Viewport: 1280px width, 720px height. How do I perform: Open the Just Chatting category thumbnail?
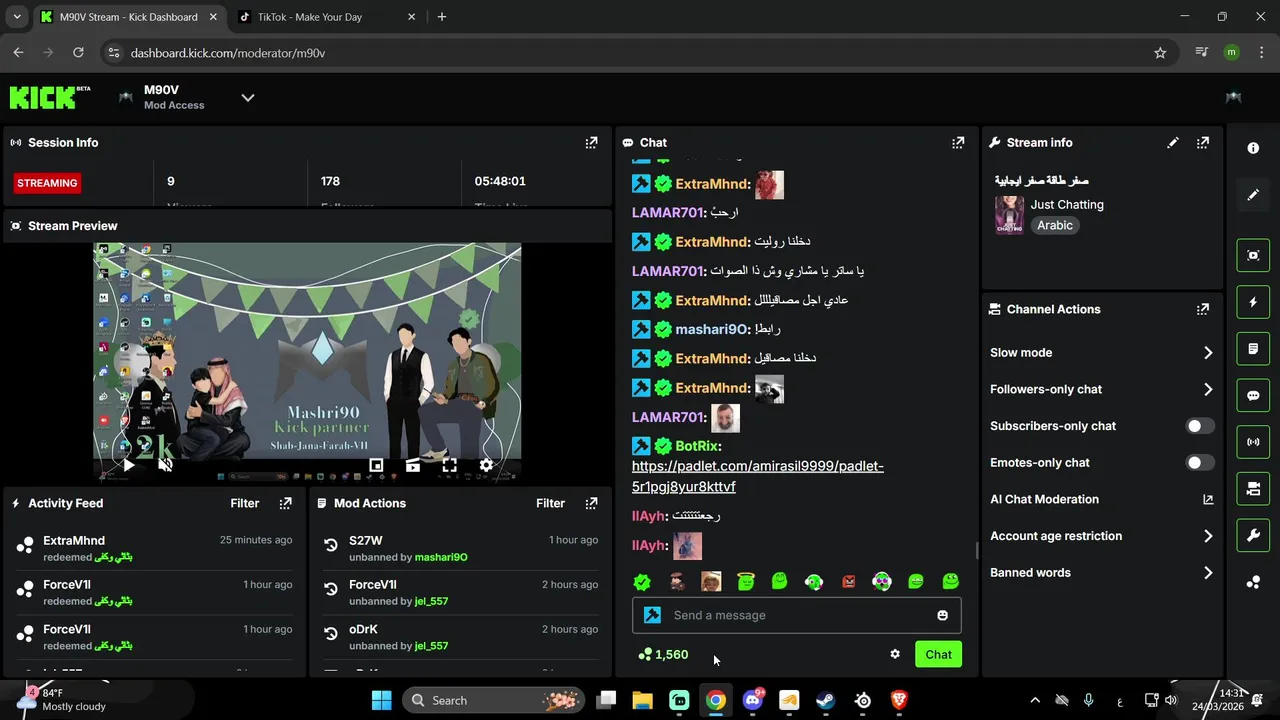pos(1009,215)
